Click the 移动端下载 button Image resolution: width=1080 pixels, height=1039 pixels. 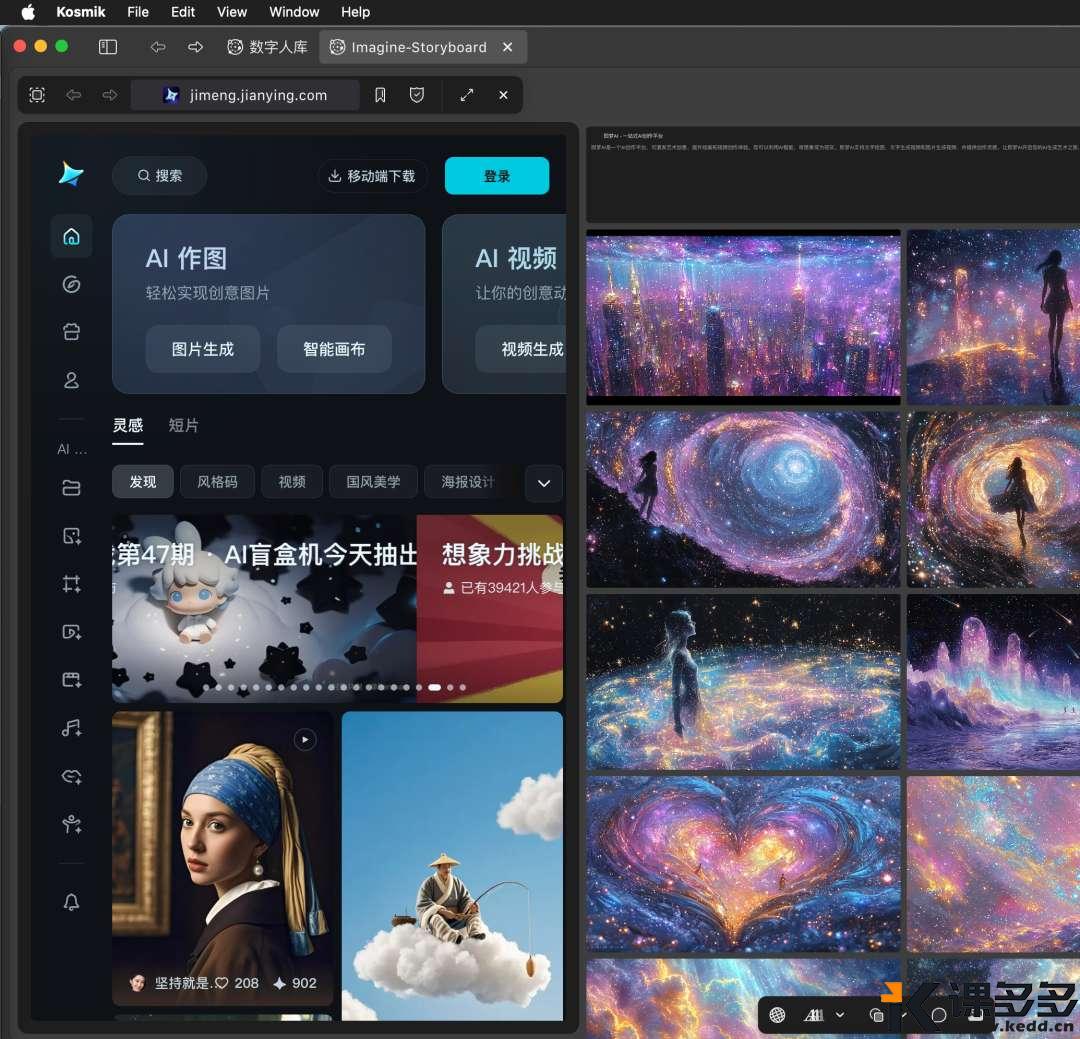[372, 176]
